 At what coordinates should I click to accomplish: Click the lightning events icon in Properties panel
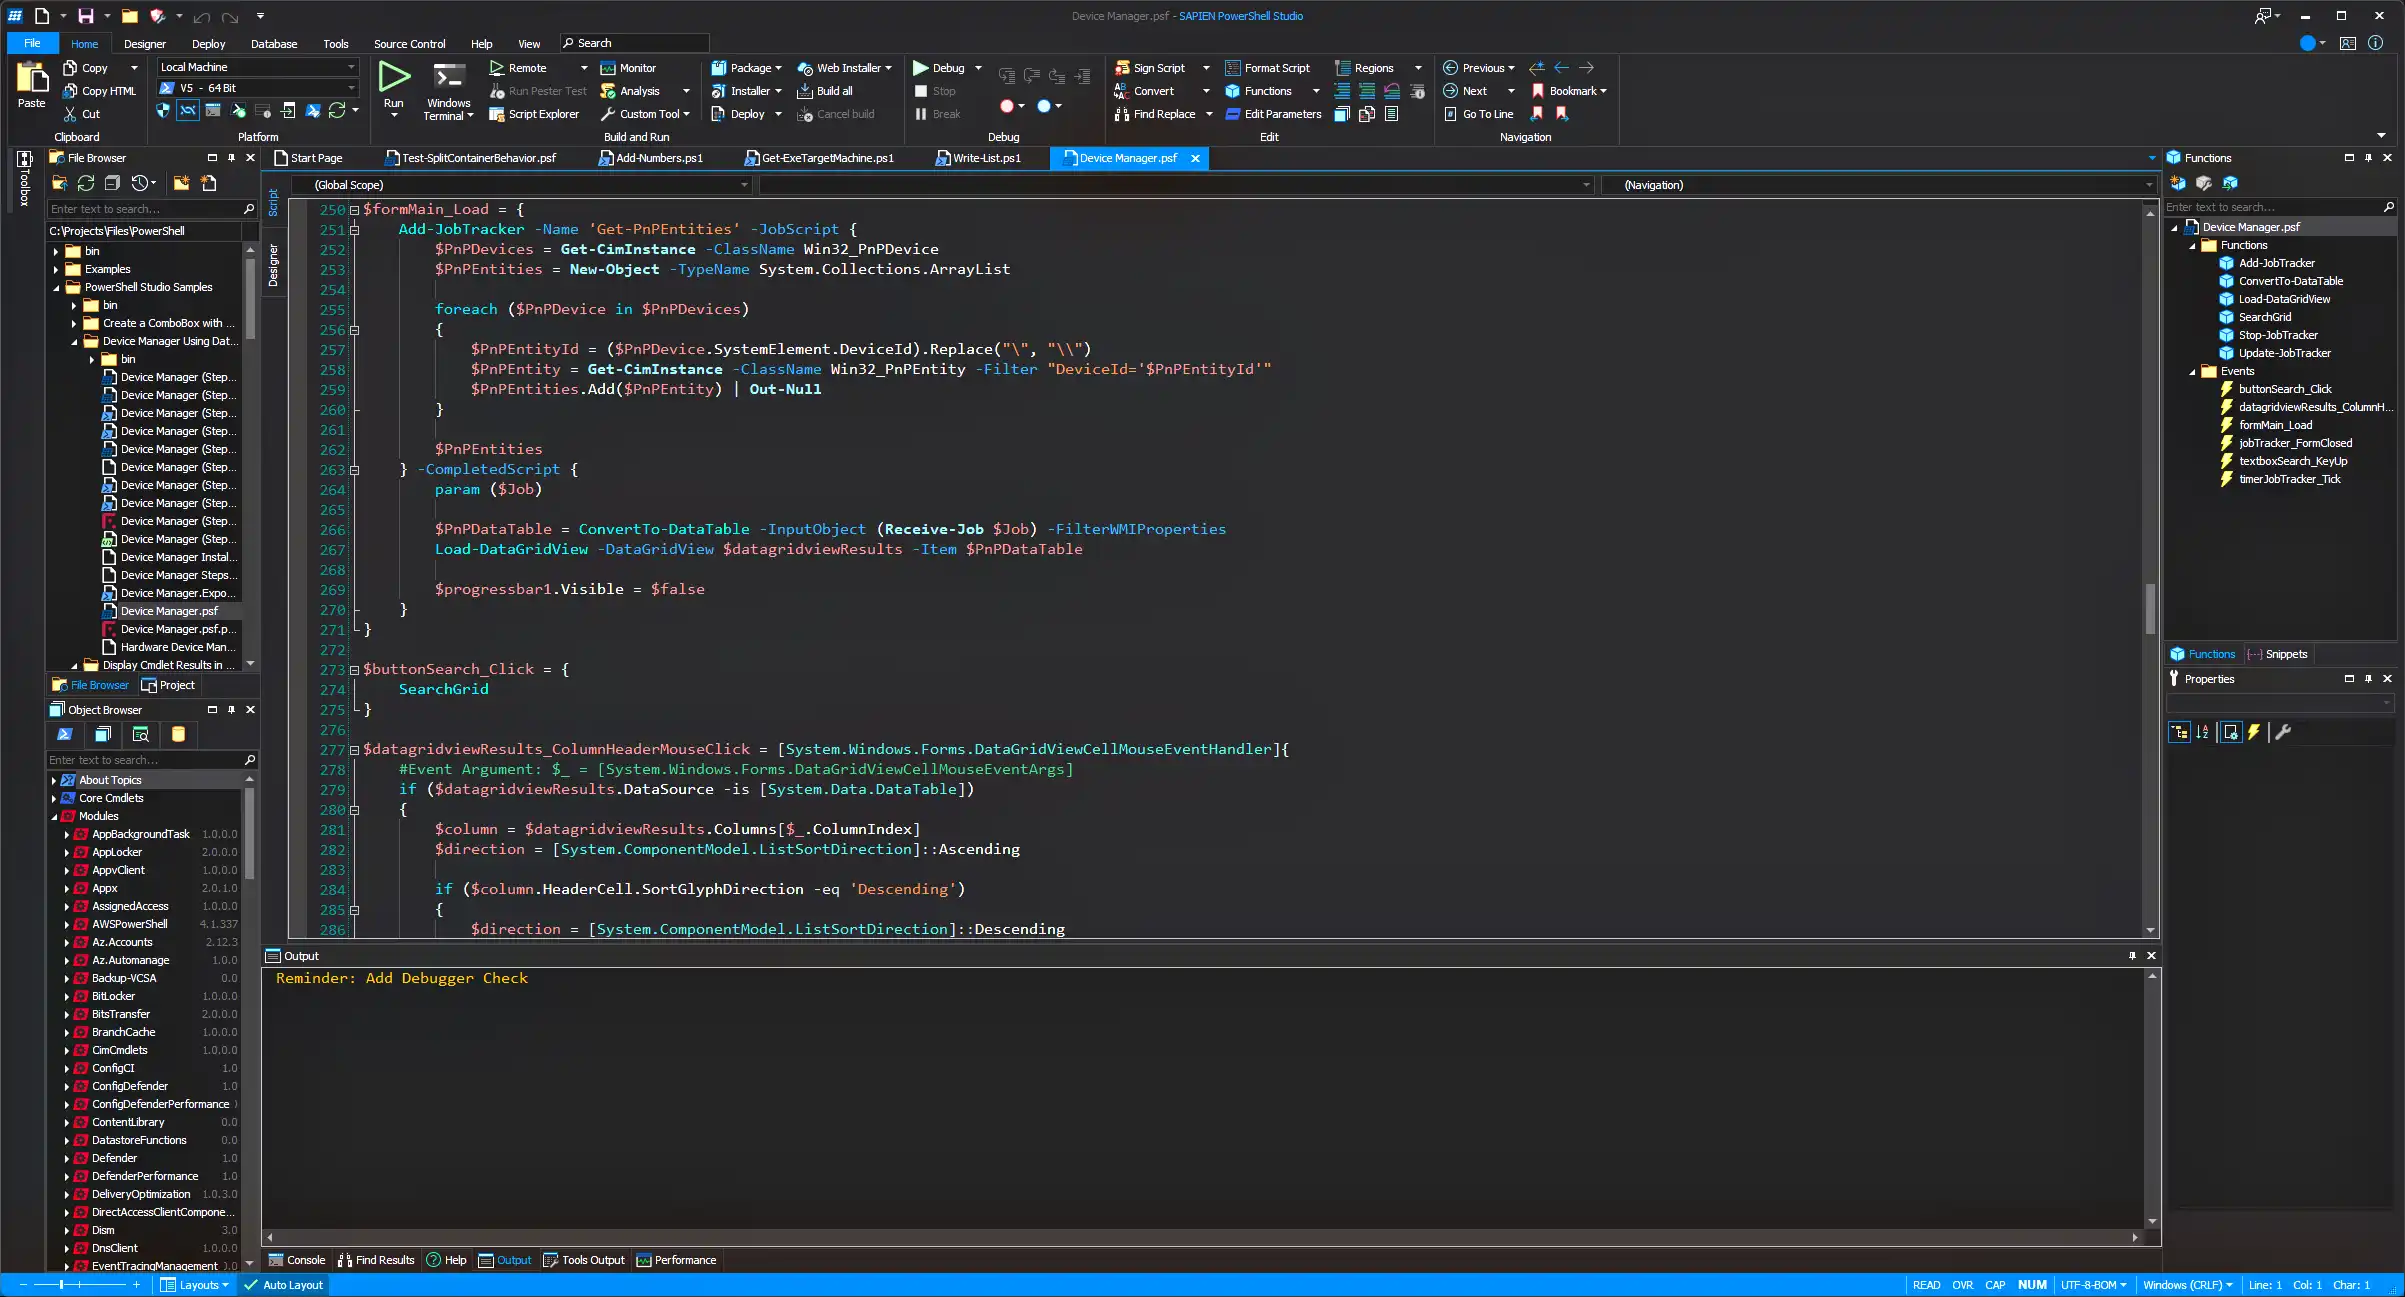(2254, 732)
